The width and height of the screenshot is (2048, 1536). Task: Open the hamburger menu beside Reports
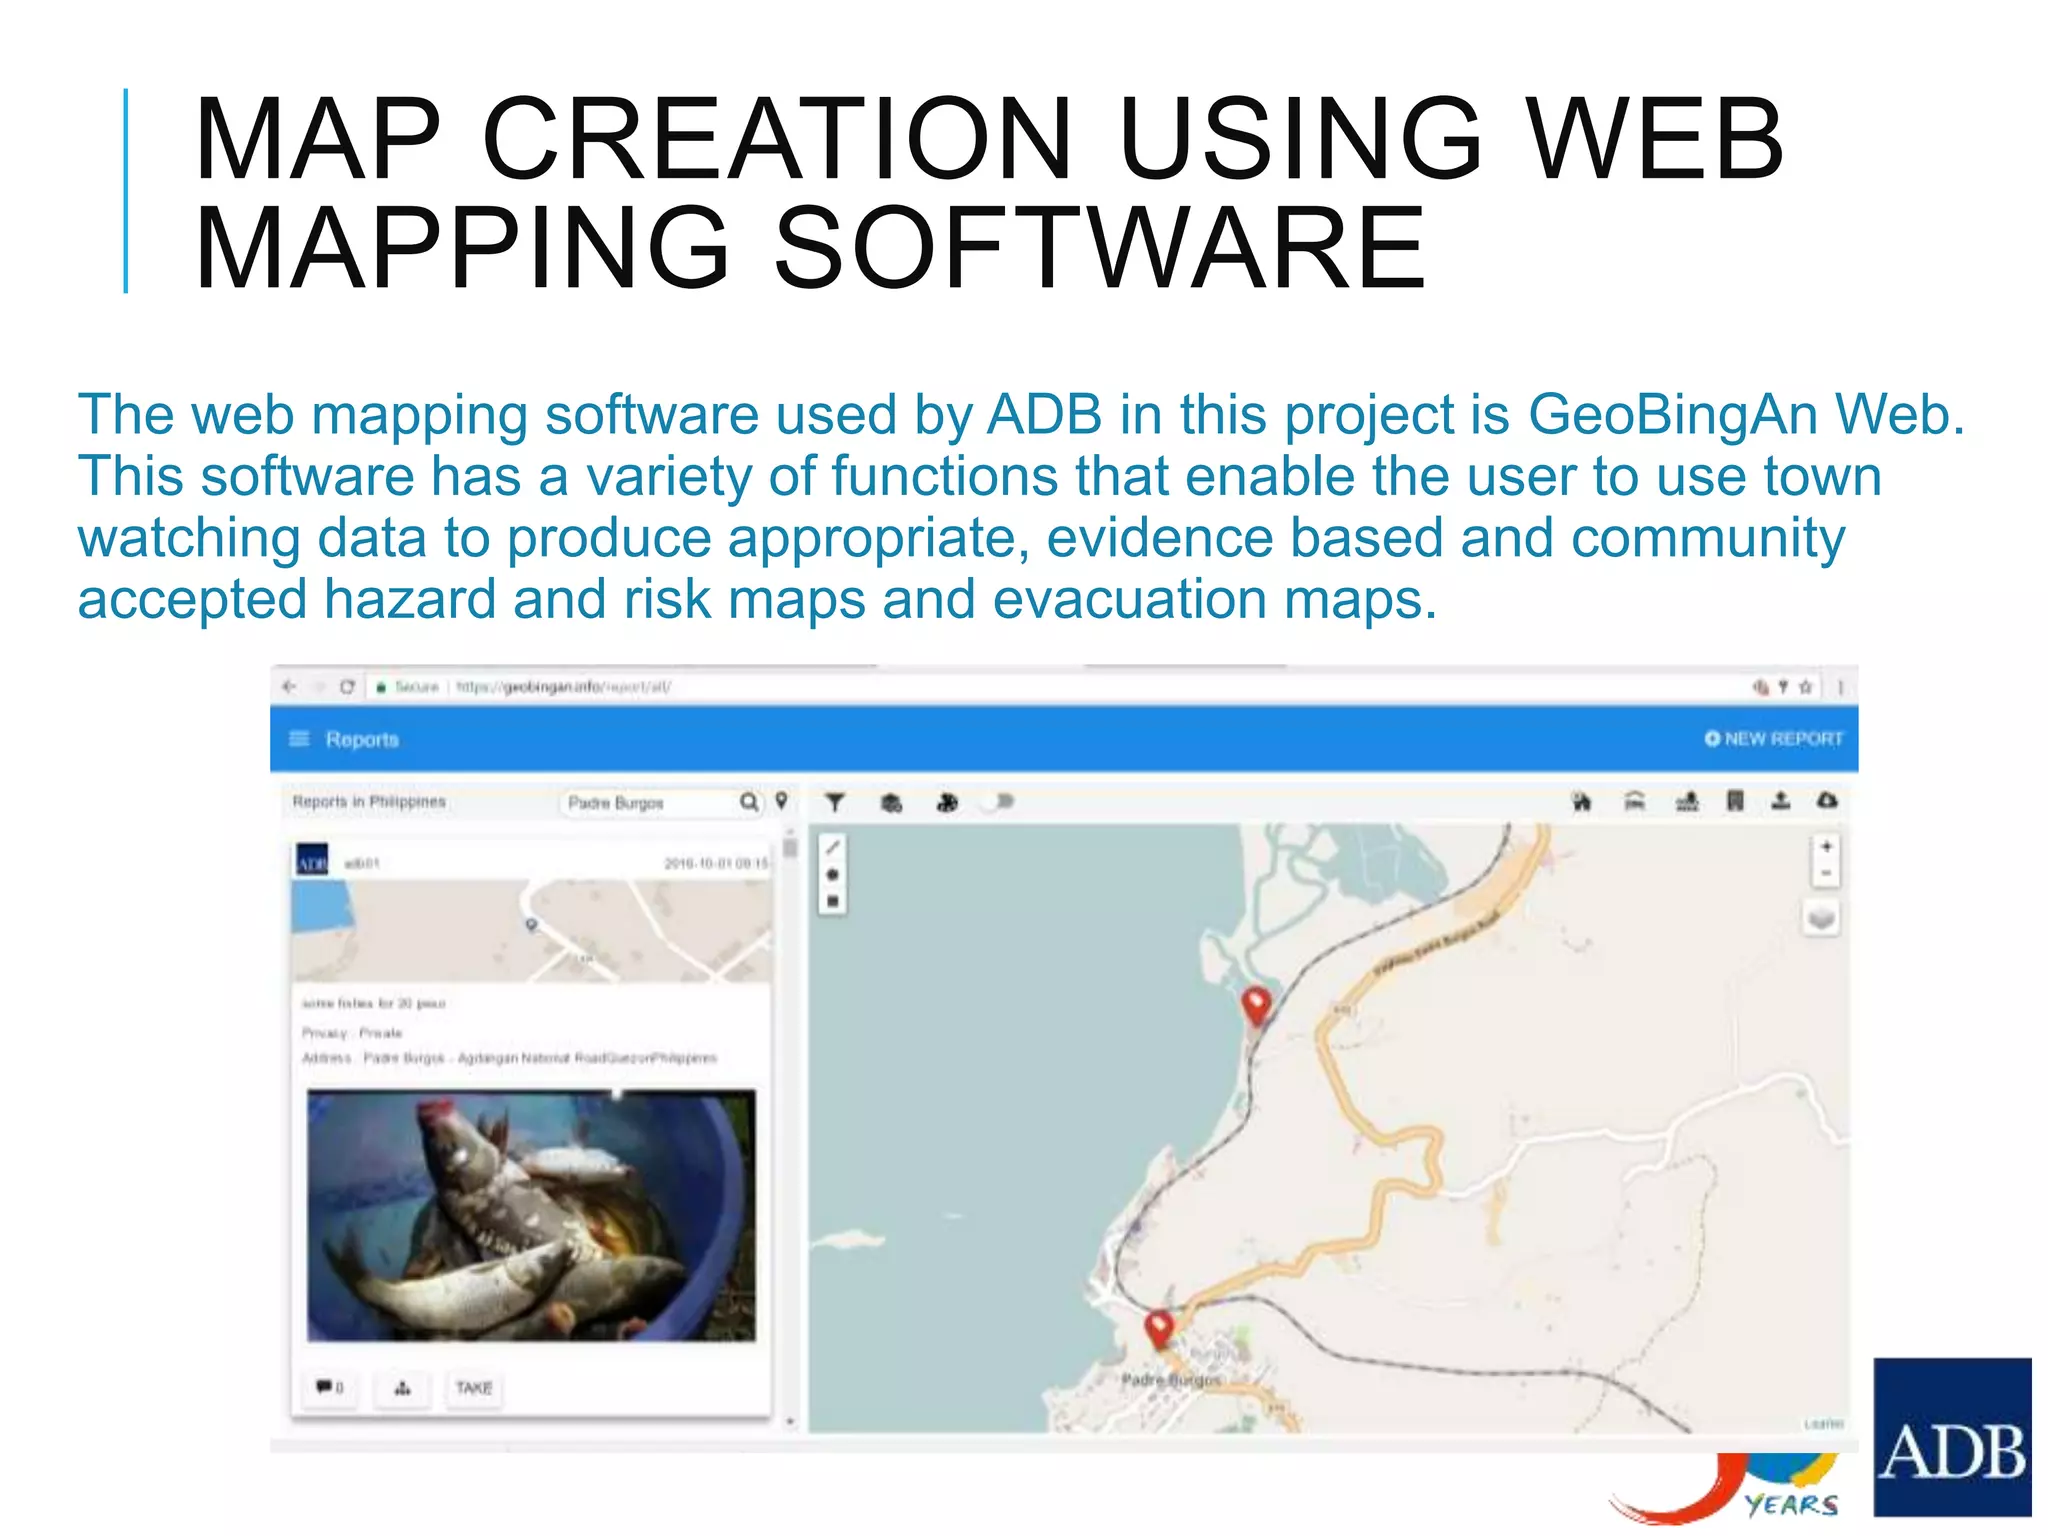(299, 739)
